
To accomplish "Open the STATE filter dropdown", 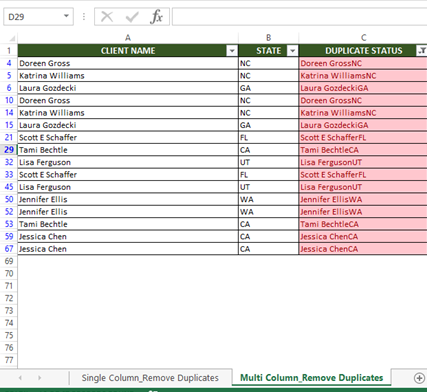I will 292,51.
